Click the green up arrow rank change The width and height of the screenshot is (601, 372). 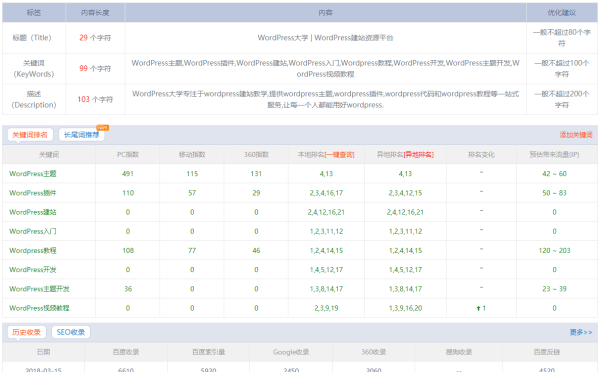(478, 308)
